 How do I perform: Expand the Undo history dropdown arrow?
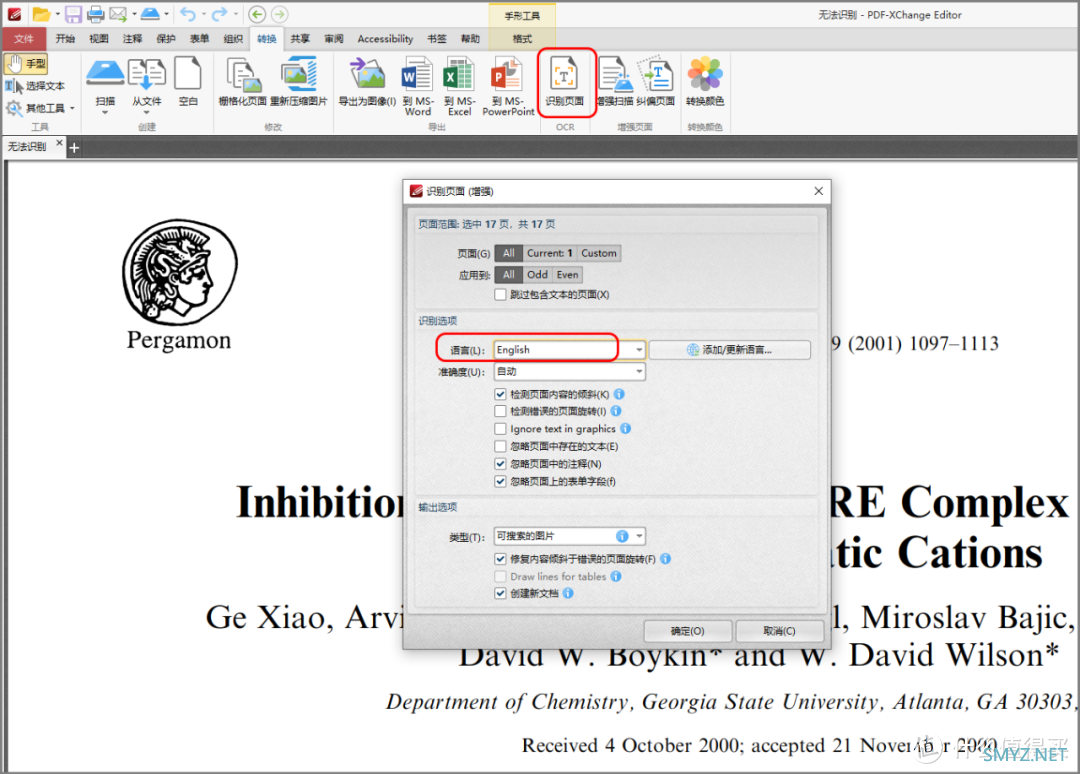203,14
